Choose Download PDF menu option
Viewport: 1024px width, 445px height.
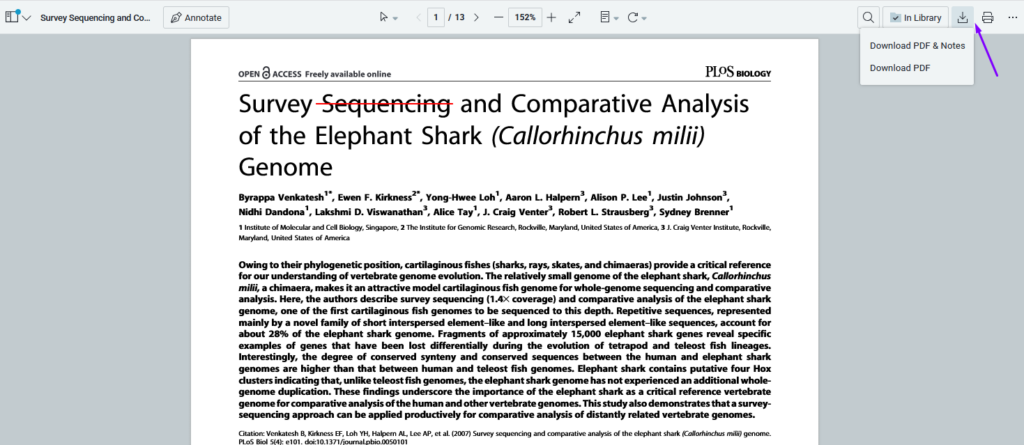tap(900, 68)
